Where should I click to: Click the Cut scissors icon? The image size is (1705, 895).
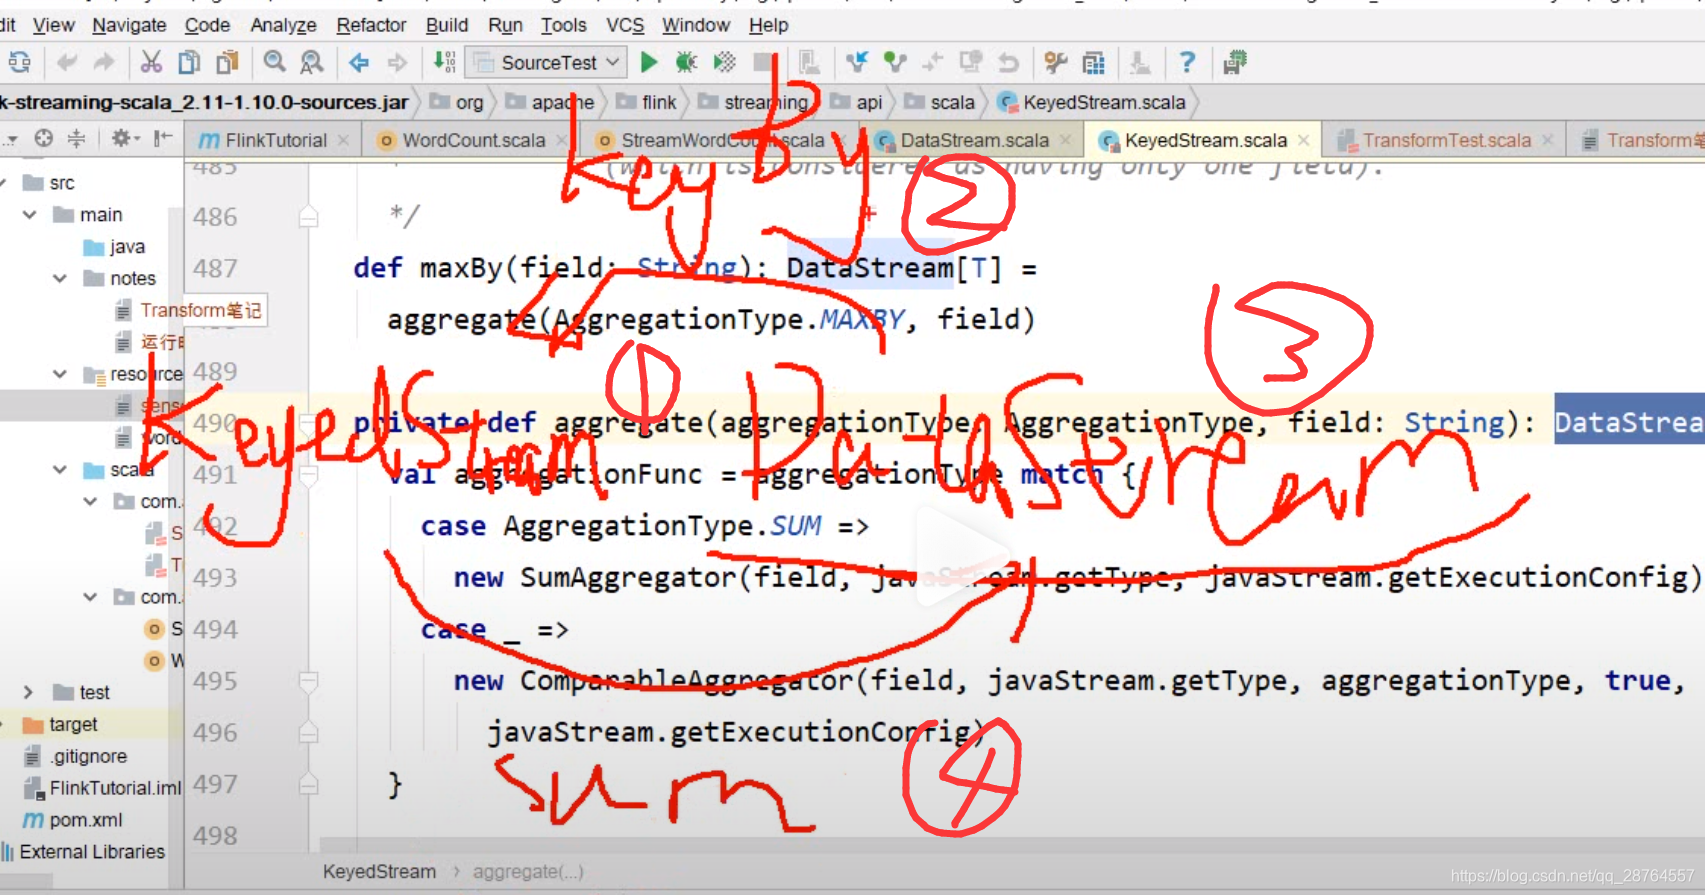151,63
